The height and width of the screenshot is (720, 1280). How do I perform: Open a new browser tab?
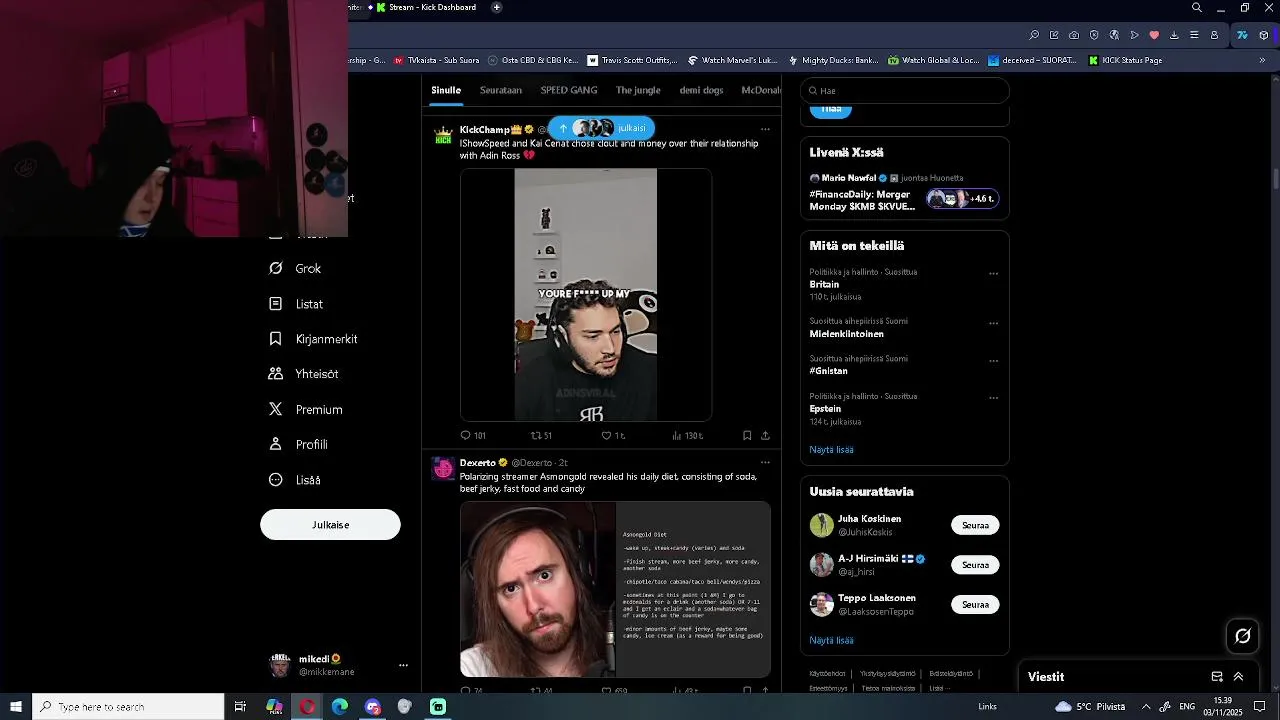497,7
